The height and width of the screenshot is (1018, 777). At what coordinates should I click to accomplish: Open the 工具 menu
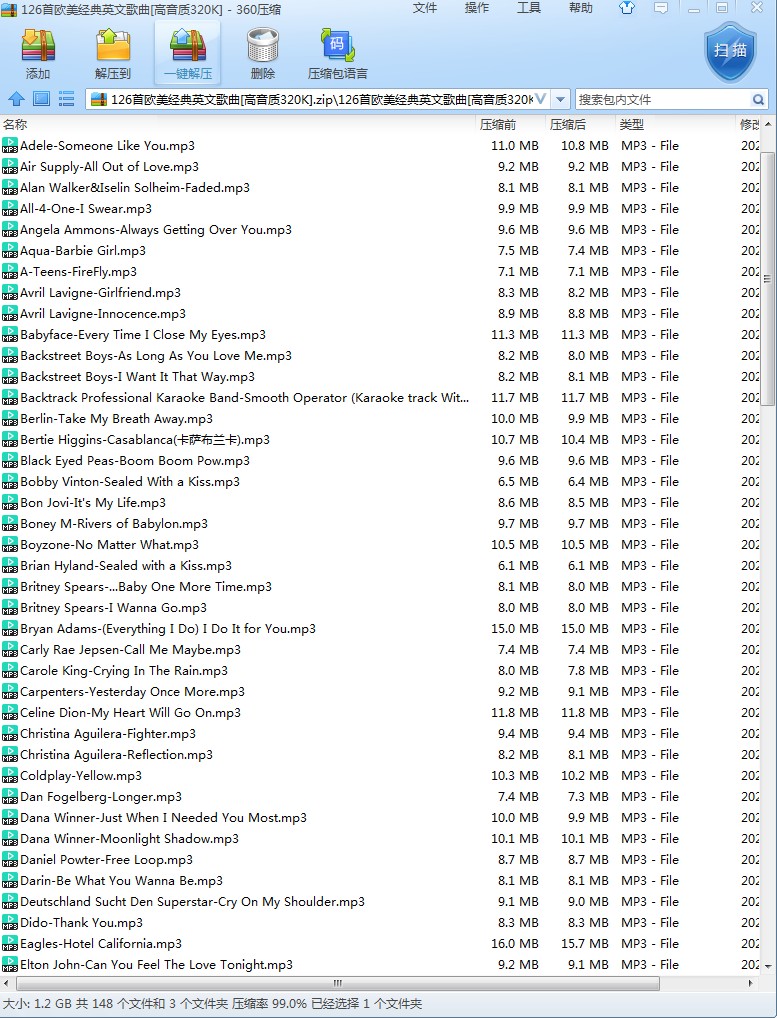pyautogui.click(x=528, y=8)
